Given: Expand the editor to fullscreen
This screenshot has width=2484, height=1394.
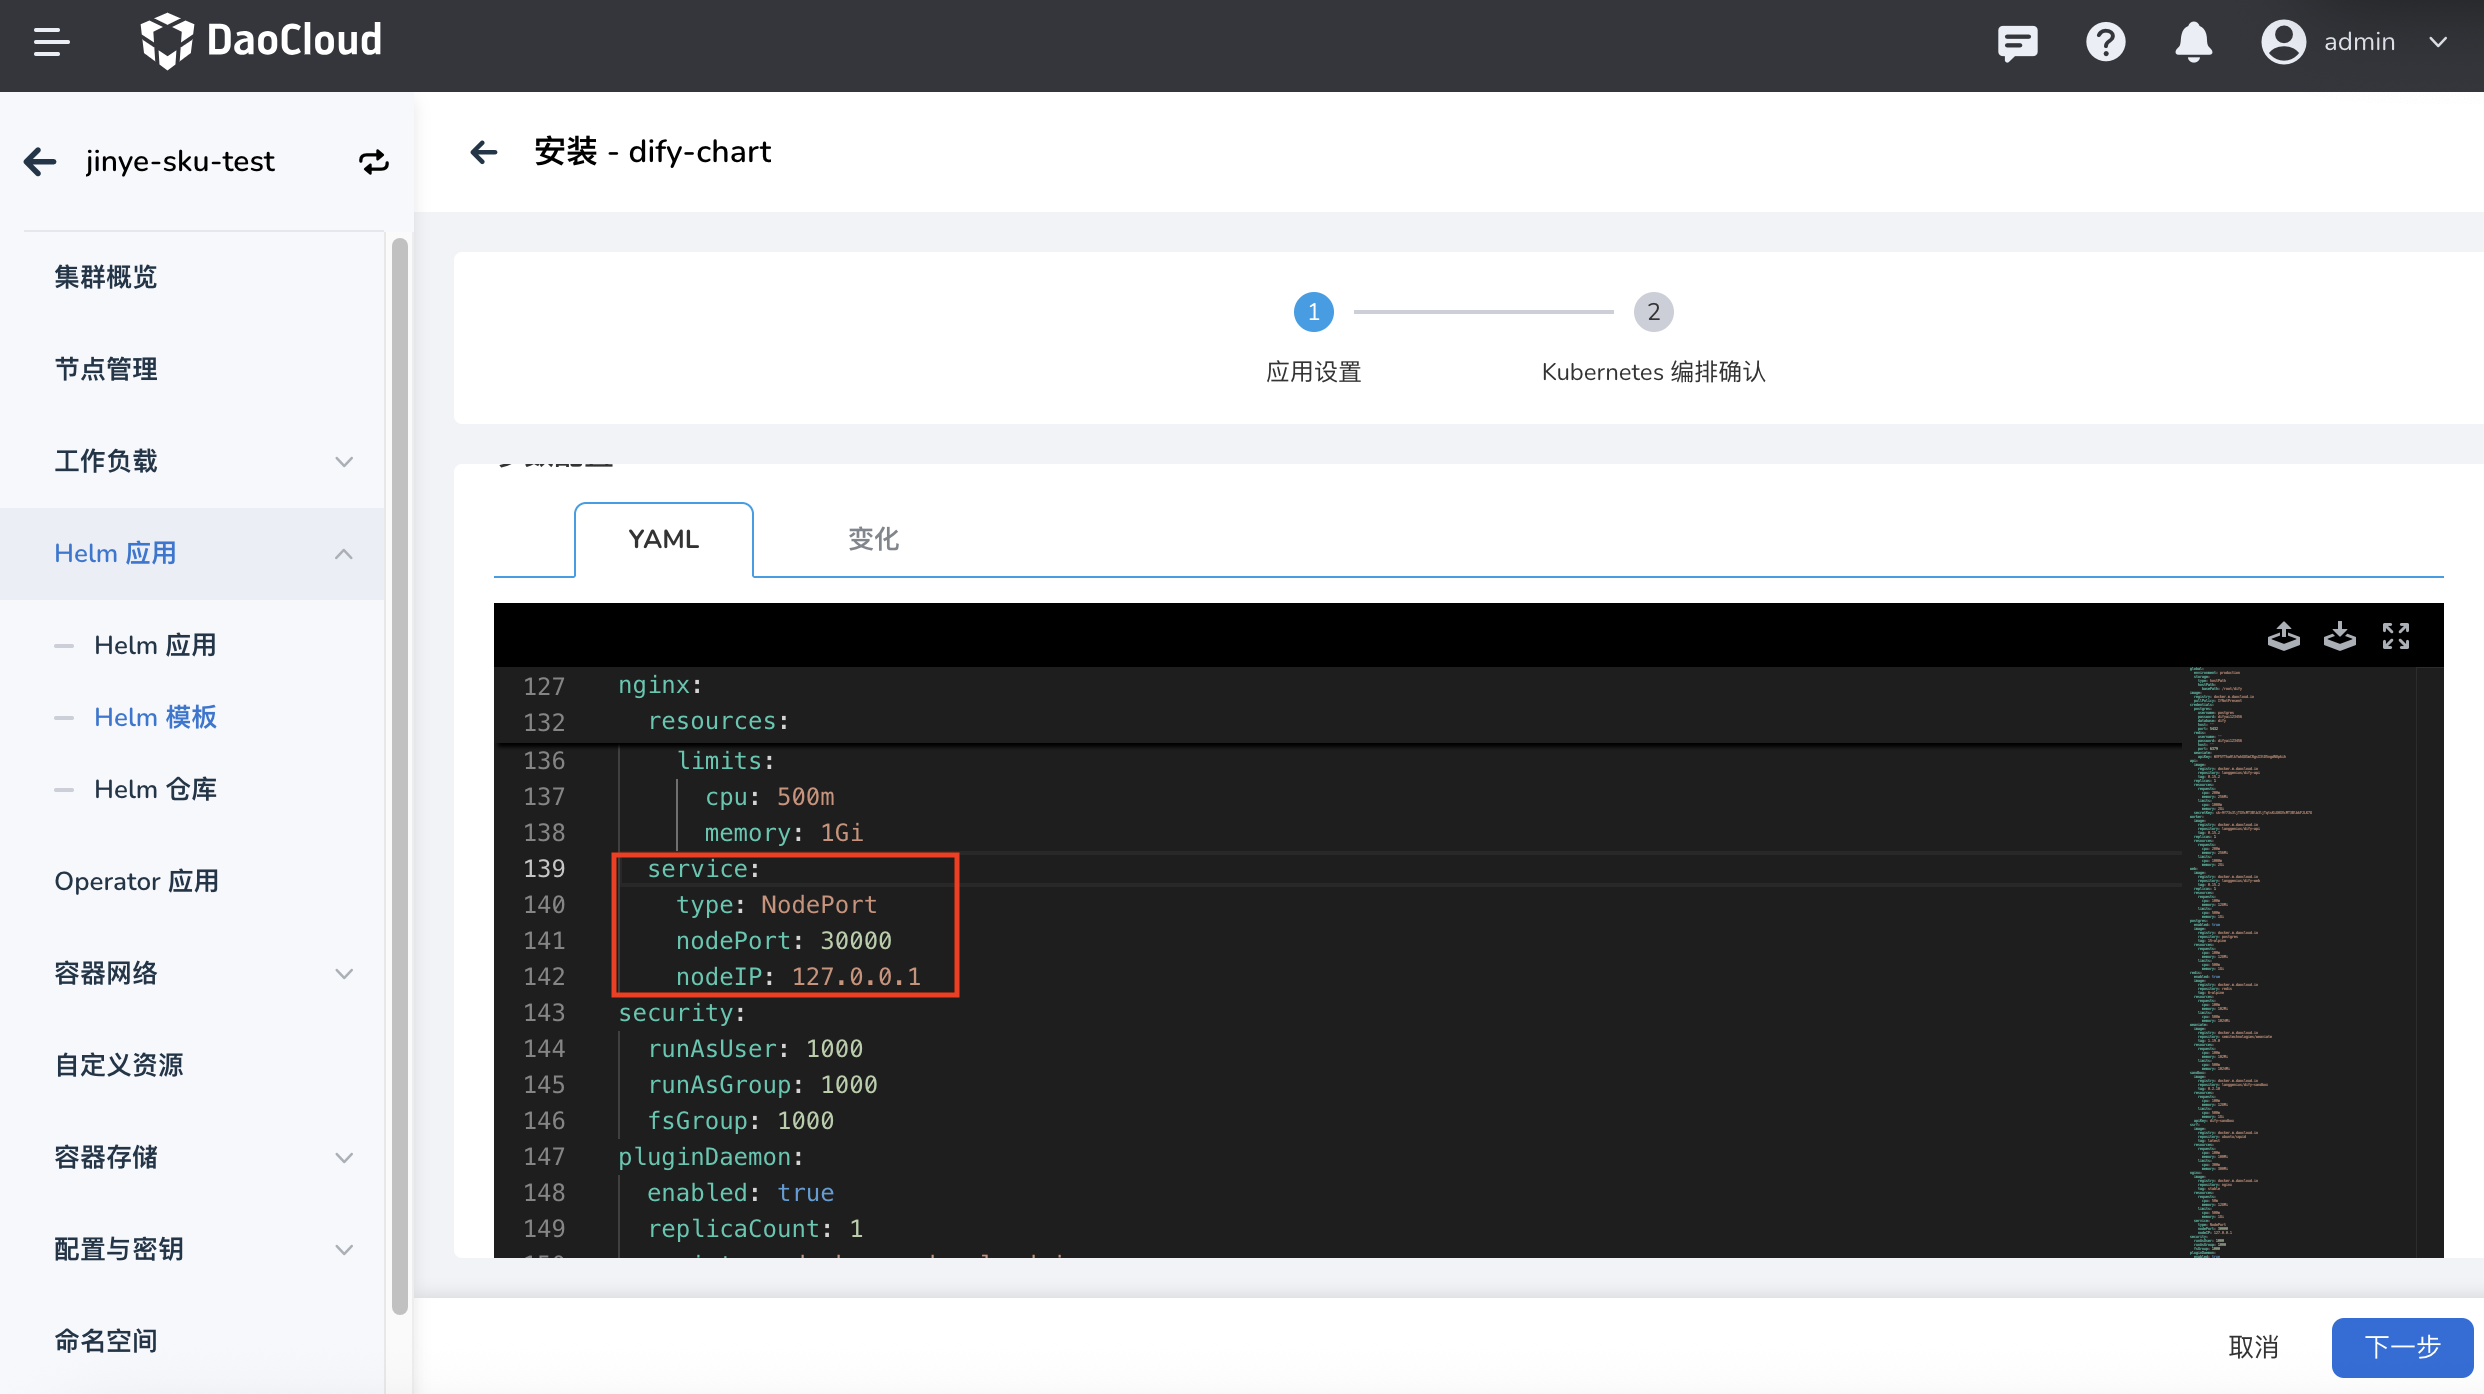Looking at the screenshot, I should click(x=2395, y=636).
